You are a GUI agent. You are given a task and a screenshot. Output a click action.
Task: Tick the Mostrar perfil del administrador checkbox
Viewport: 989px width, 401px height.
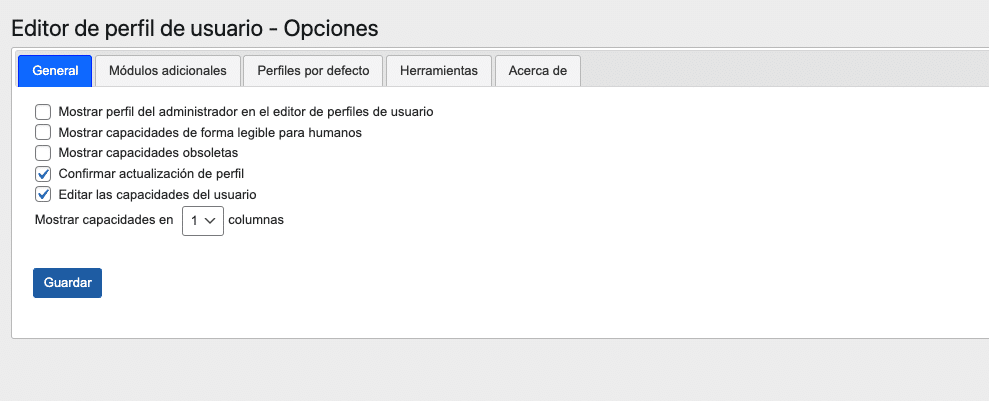pos(43,112)
